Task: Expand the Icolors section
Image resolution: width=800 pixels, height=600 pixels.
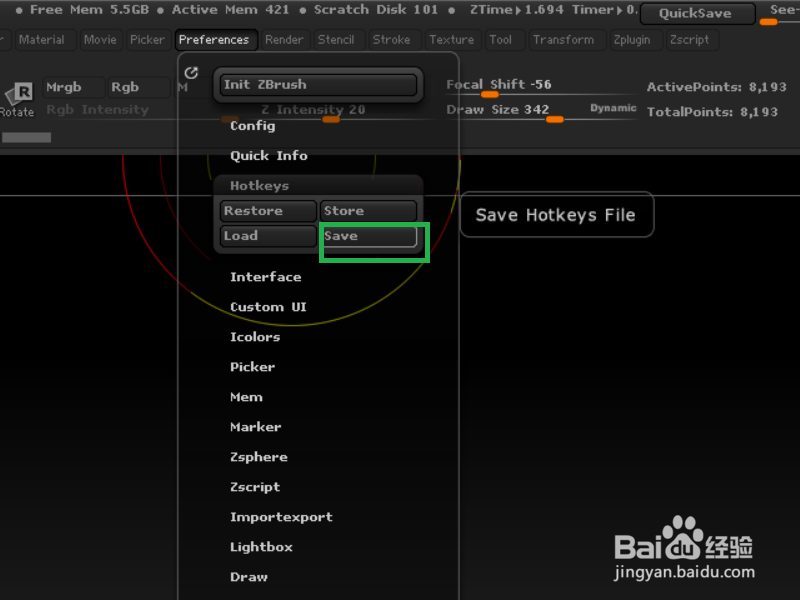Action: pyautogui.click(x=255, y=337)
